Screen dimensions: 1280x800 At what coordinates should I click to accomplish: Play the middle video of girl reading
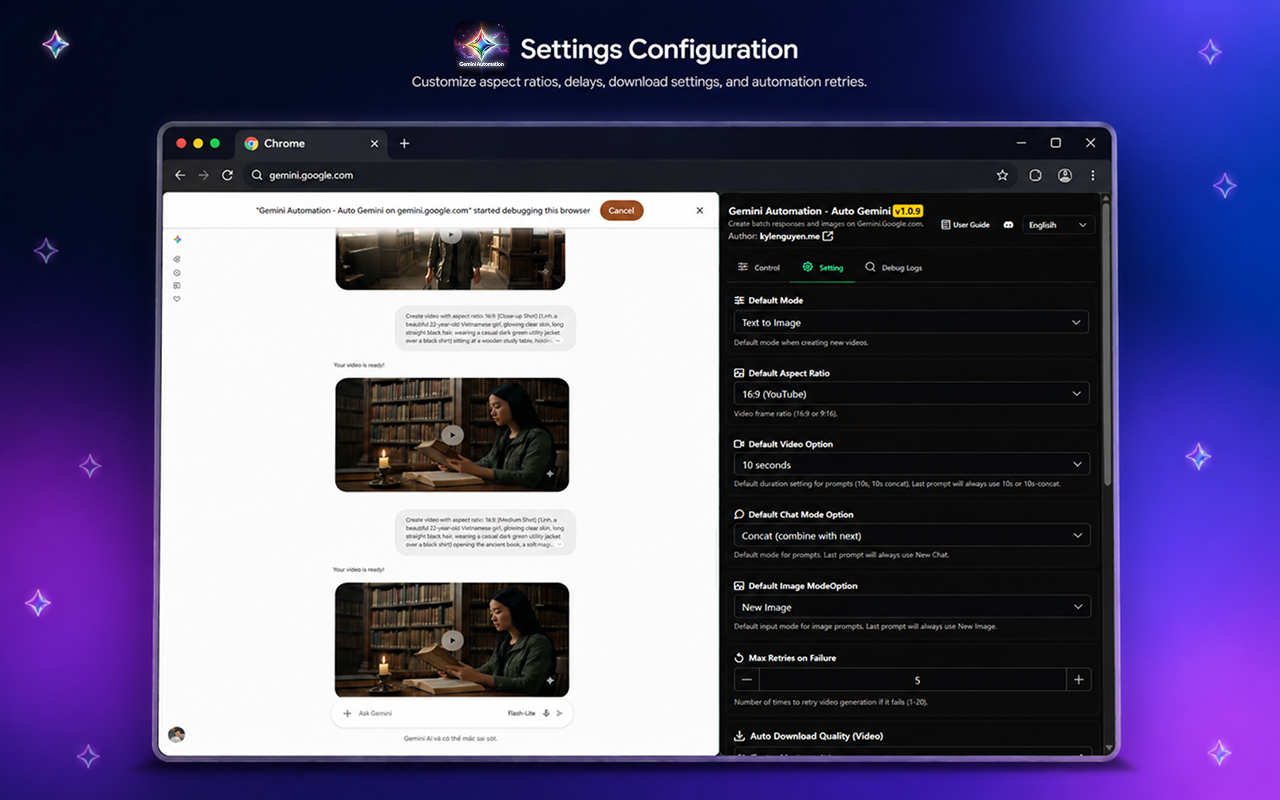click(x=453, y=435)
